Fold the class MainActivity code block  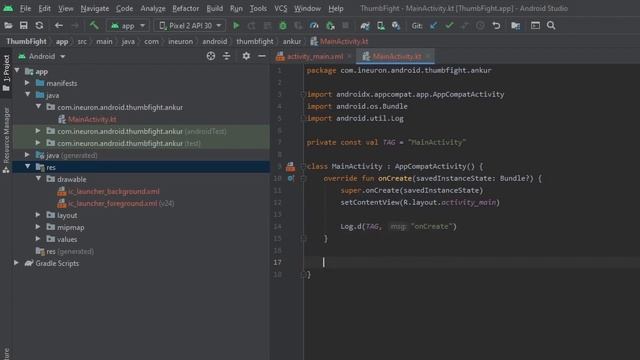coord(303,167)
